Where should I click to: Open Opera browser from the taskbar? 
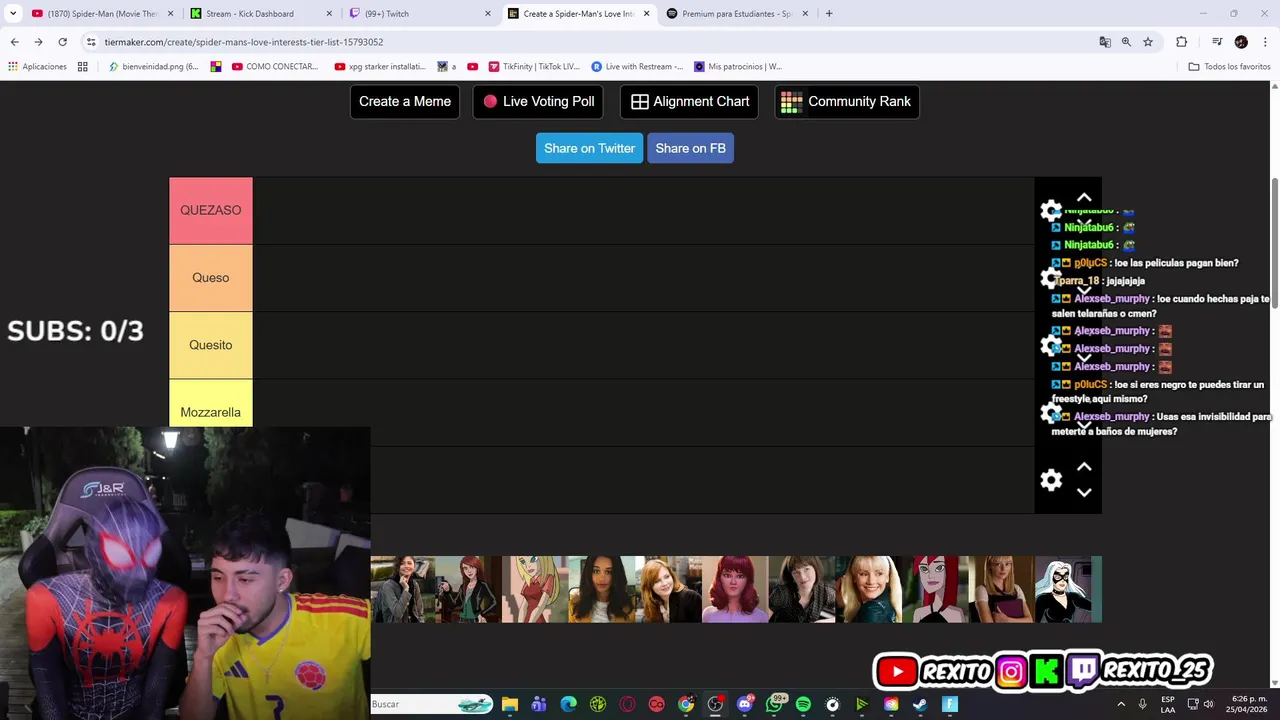(627, 704)
